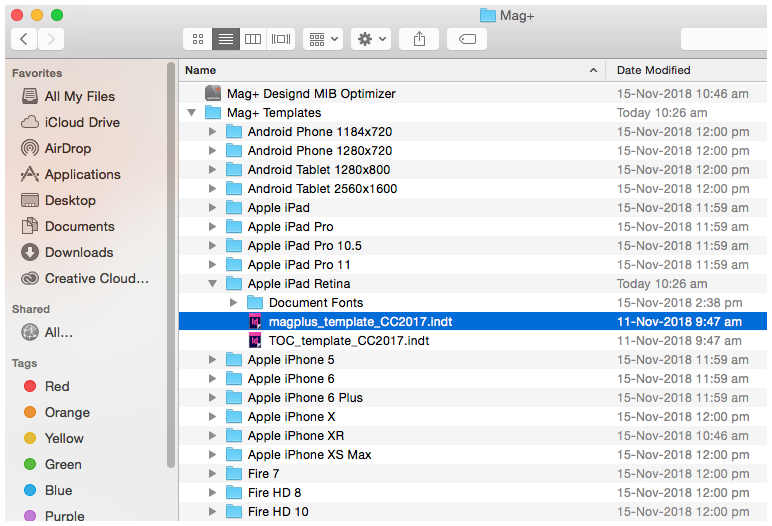Switch to column view

(253, 39)
